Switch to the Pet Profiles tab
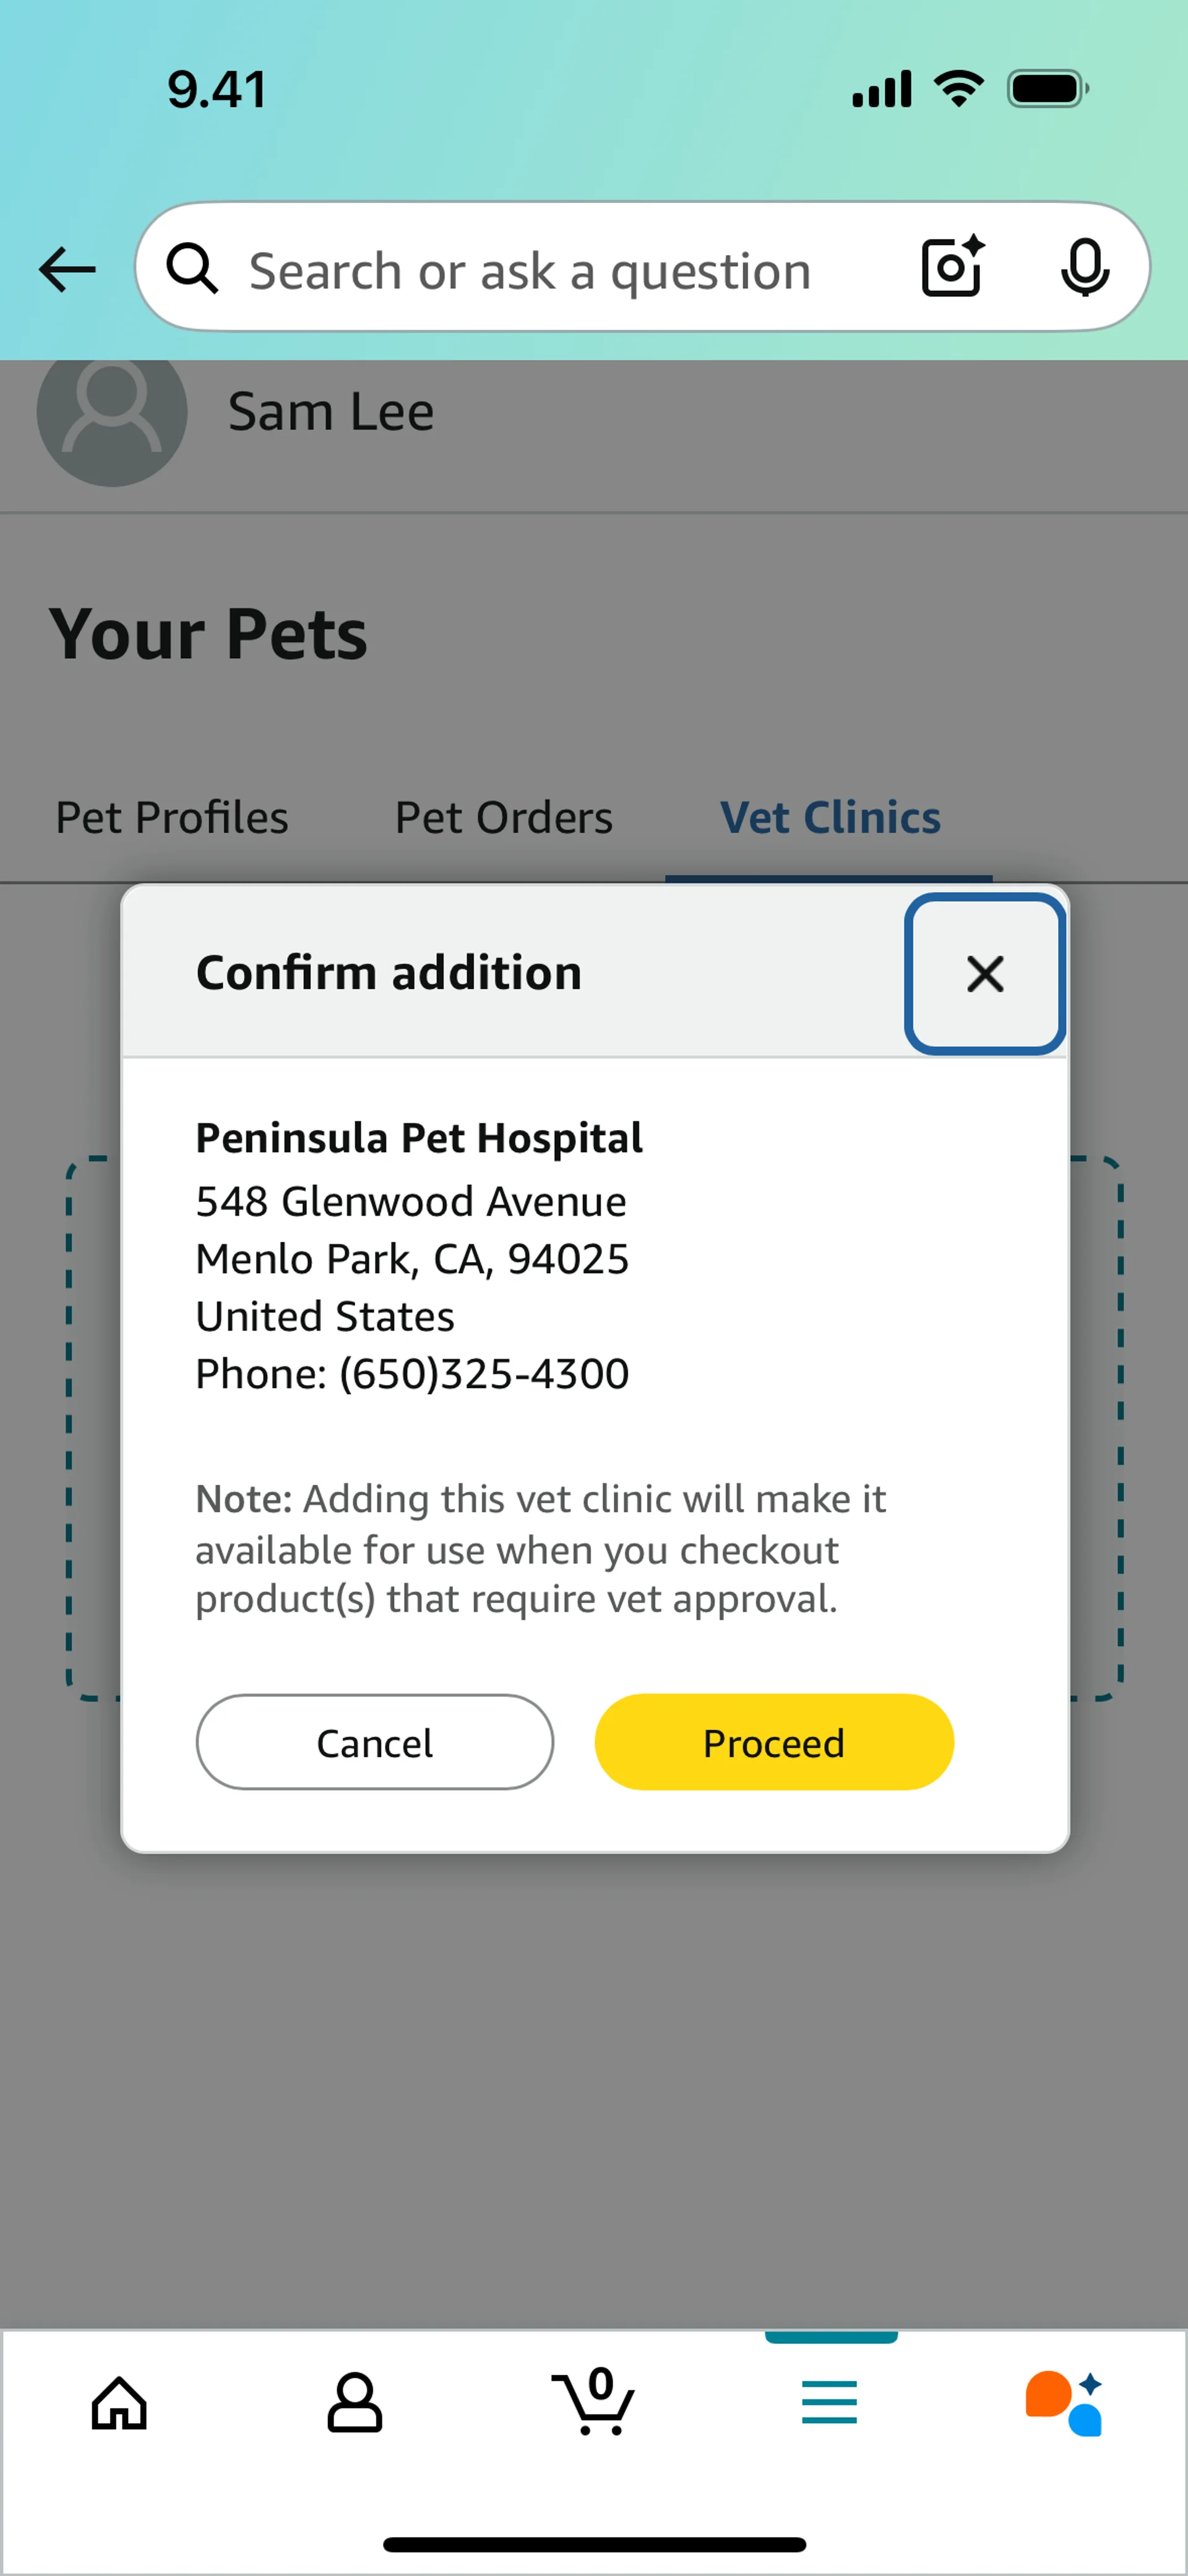 (172, 818)
